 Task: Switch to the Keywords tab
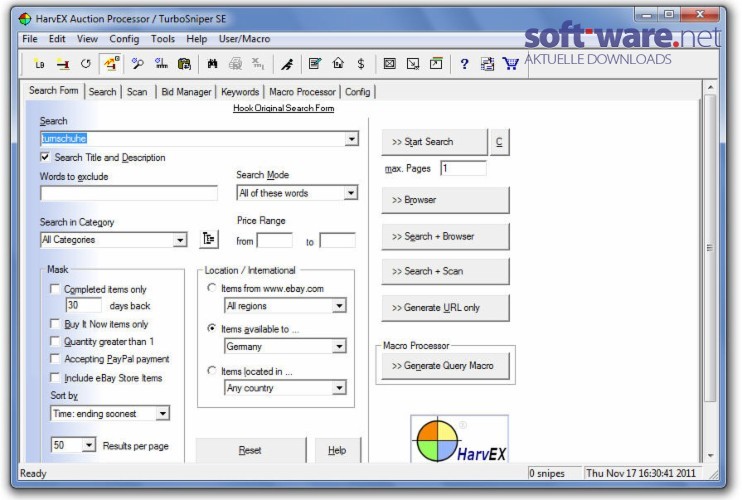(240, 92)
